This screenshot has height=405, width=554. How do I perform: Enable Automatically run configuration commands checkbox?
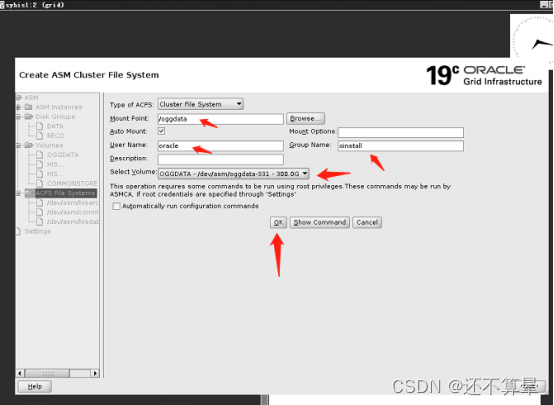pos(116,206)
